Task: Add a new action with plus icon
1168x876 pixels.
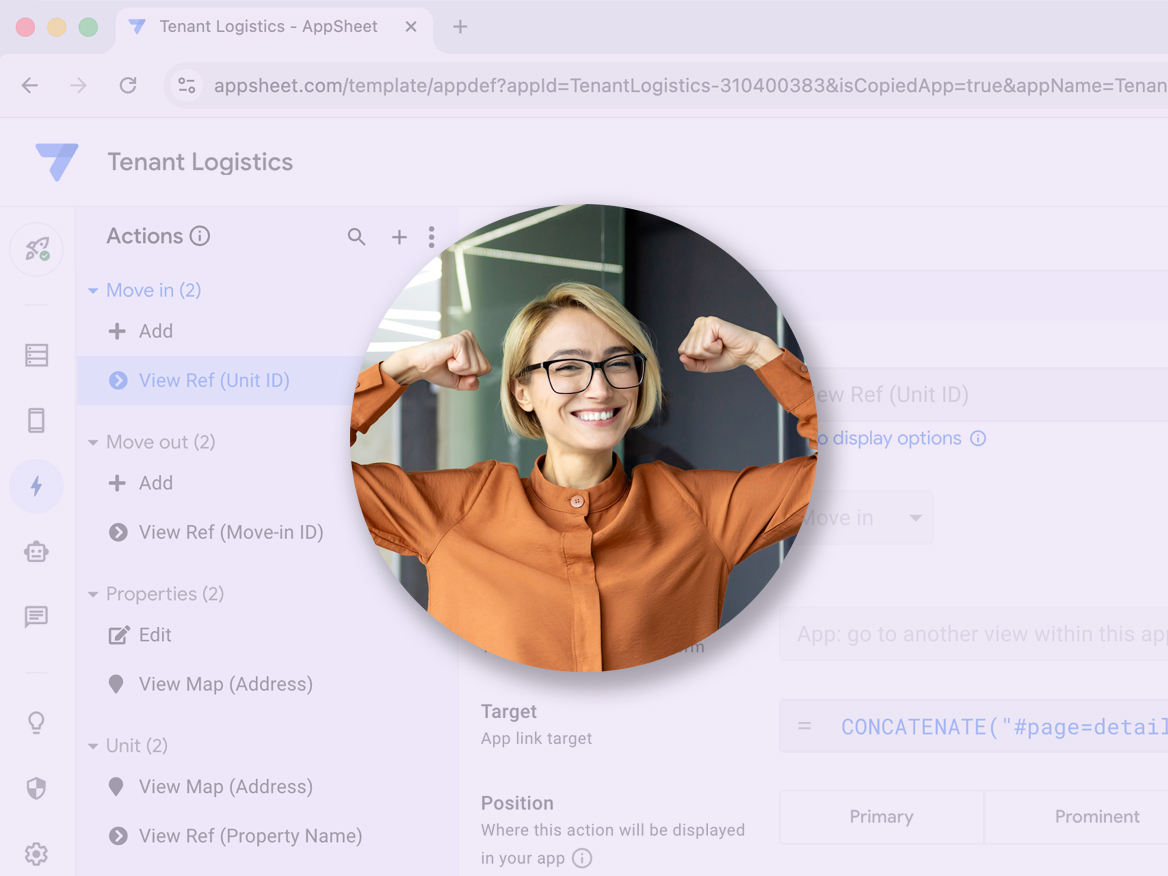Action: [399, 237]
